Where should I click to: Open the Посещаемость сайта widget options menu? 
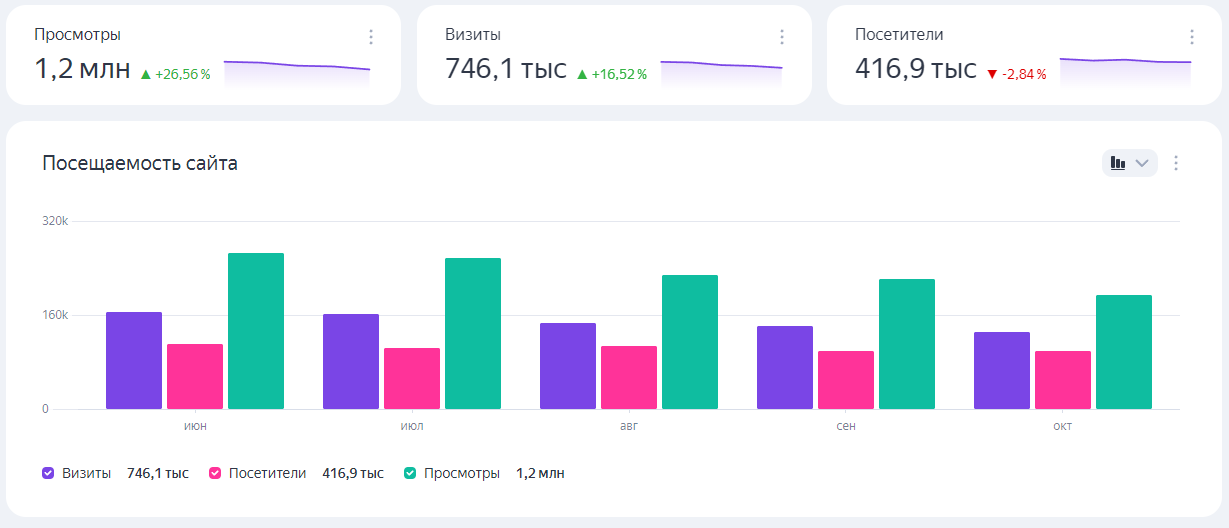coord(1176,163)
